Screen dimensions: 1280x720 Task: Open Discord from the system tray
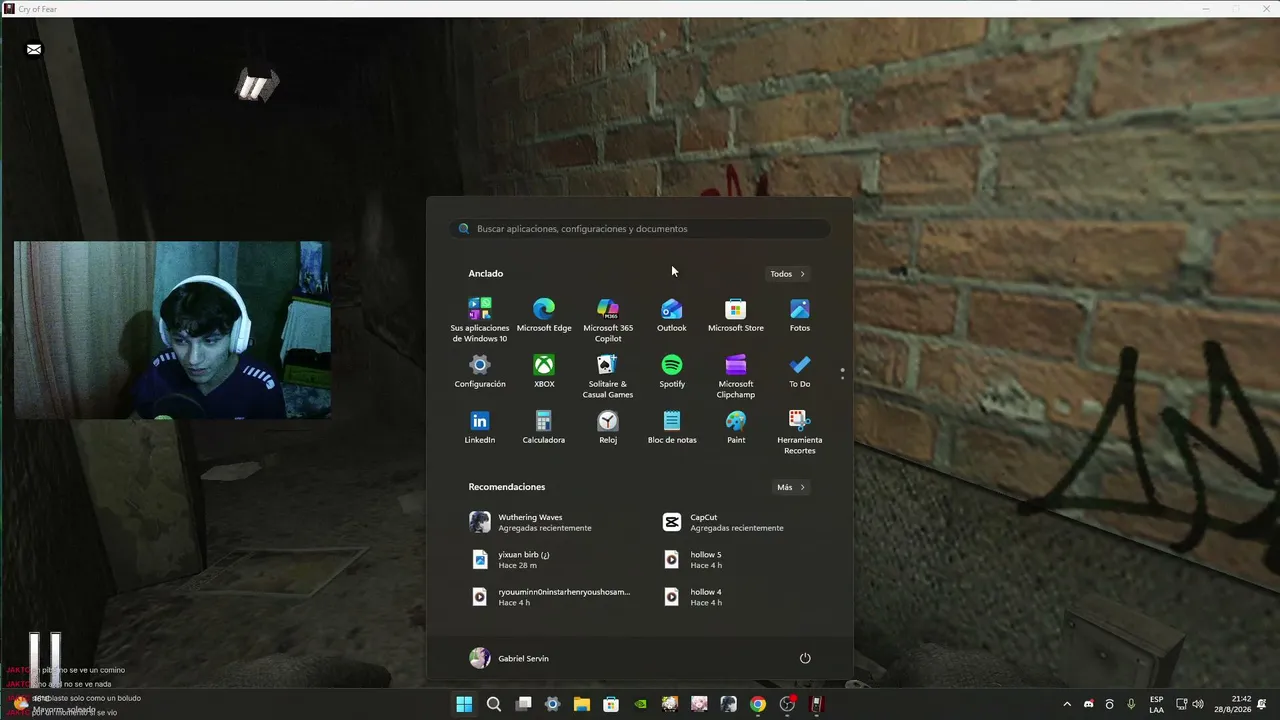(1088, 704)
